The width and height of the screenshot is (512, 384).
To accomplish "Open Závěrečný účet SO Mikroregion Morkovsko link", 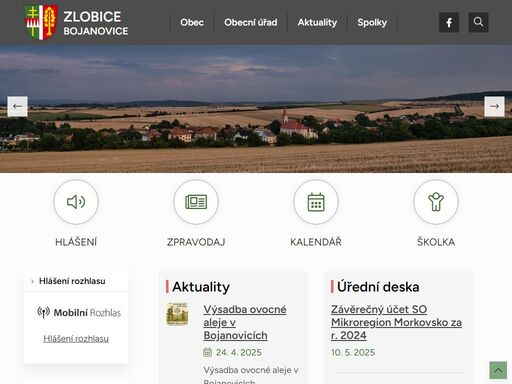I will (396, 322).
